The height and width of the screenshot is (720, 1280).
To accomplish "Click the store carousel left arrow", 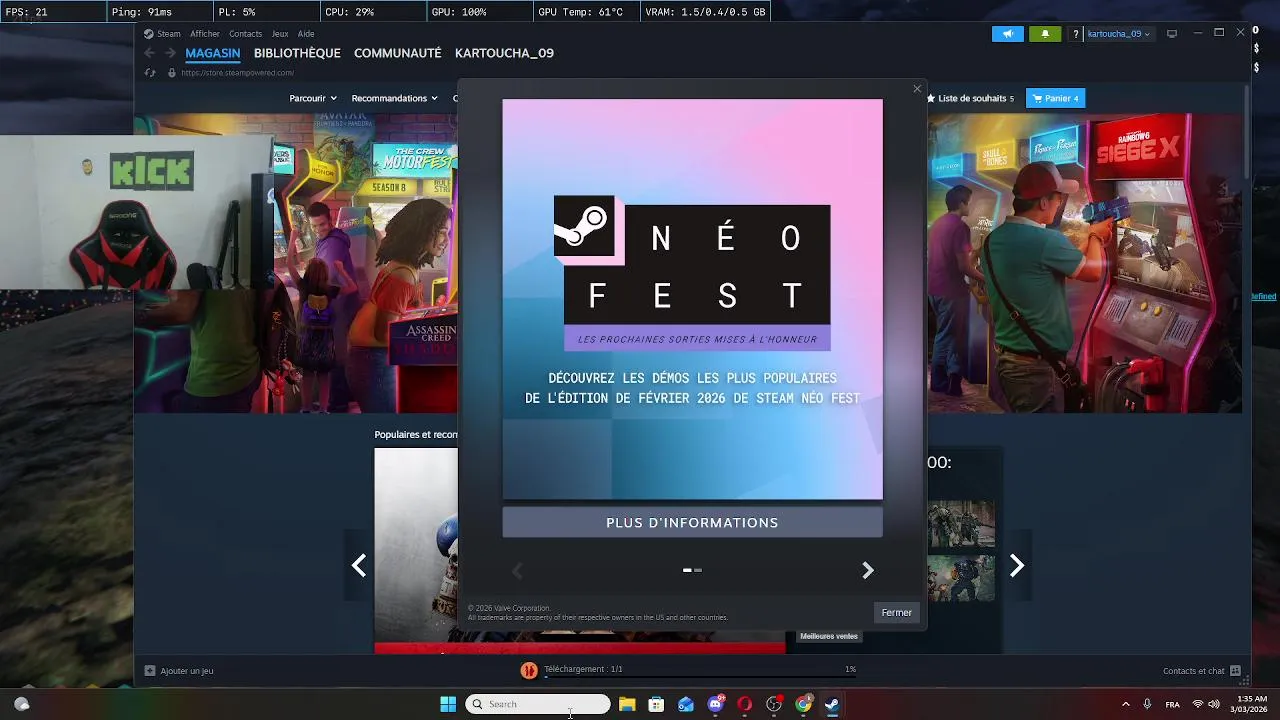I will coord(359,566).
